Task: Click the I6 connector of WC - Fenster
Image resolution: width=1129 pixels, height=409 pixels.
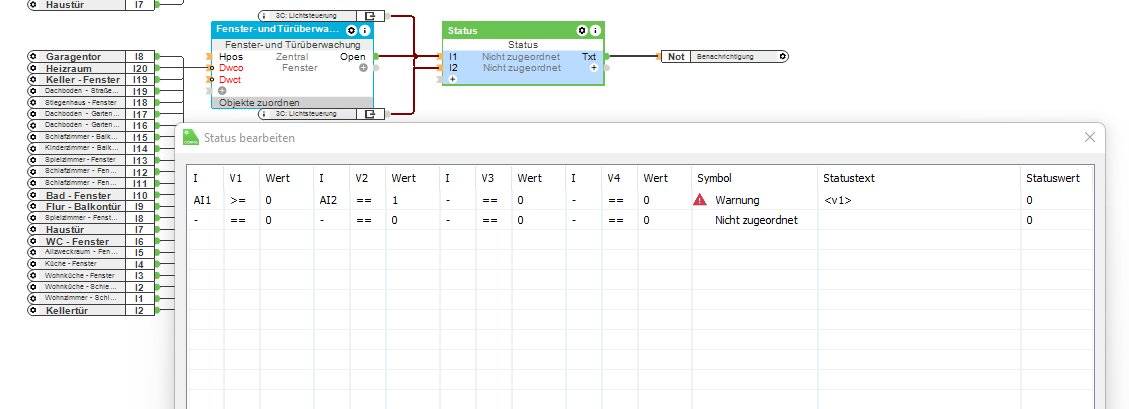Action: 140,241
